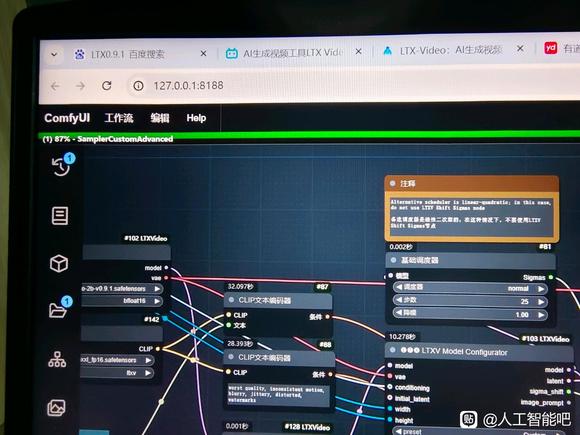
Task: Click the browser back arrow
Action: tap(55, 86)
